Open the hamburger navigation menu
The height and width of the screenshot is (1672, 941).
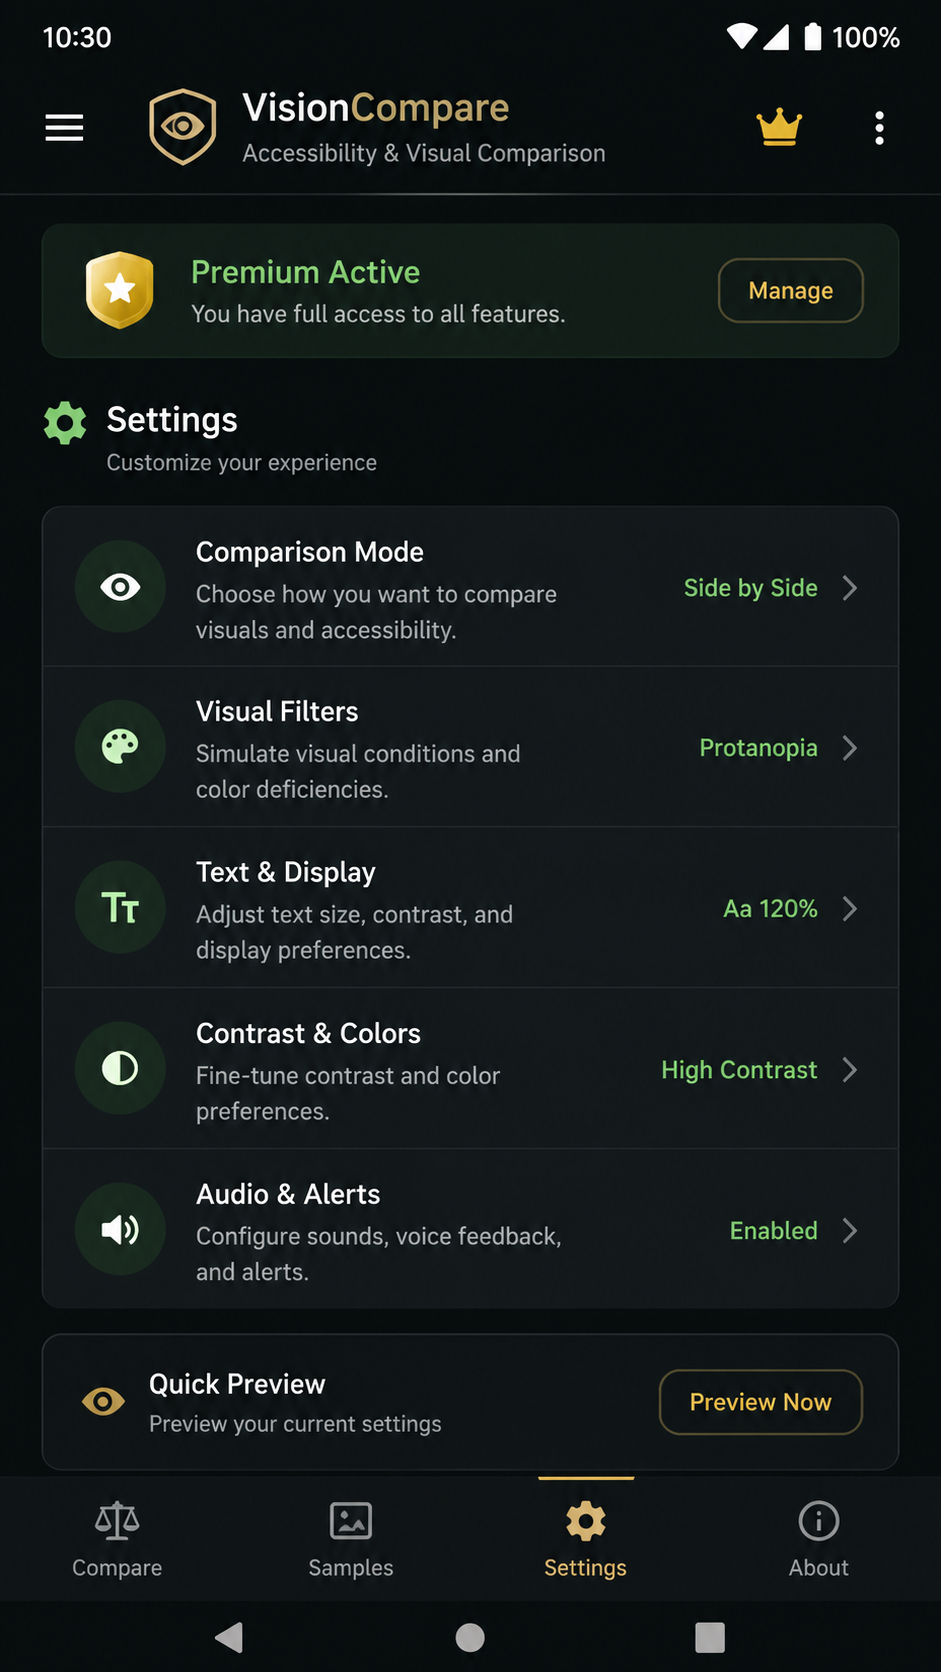click(64, 128)
